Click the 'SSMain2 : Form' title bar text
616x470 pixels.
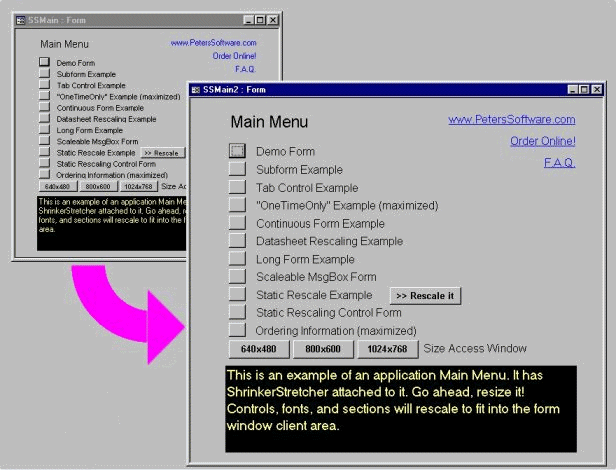[234, 90]
